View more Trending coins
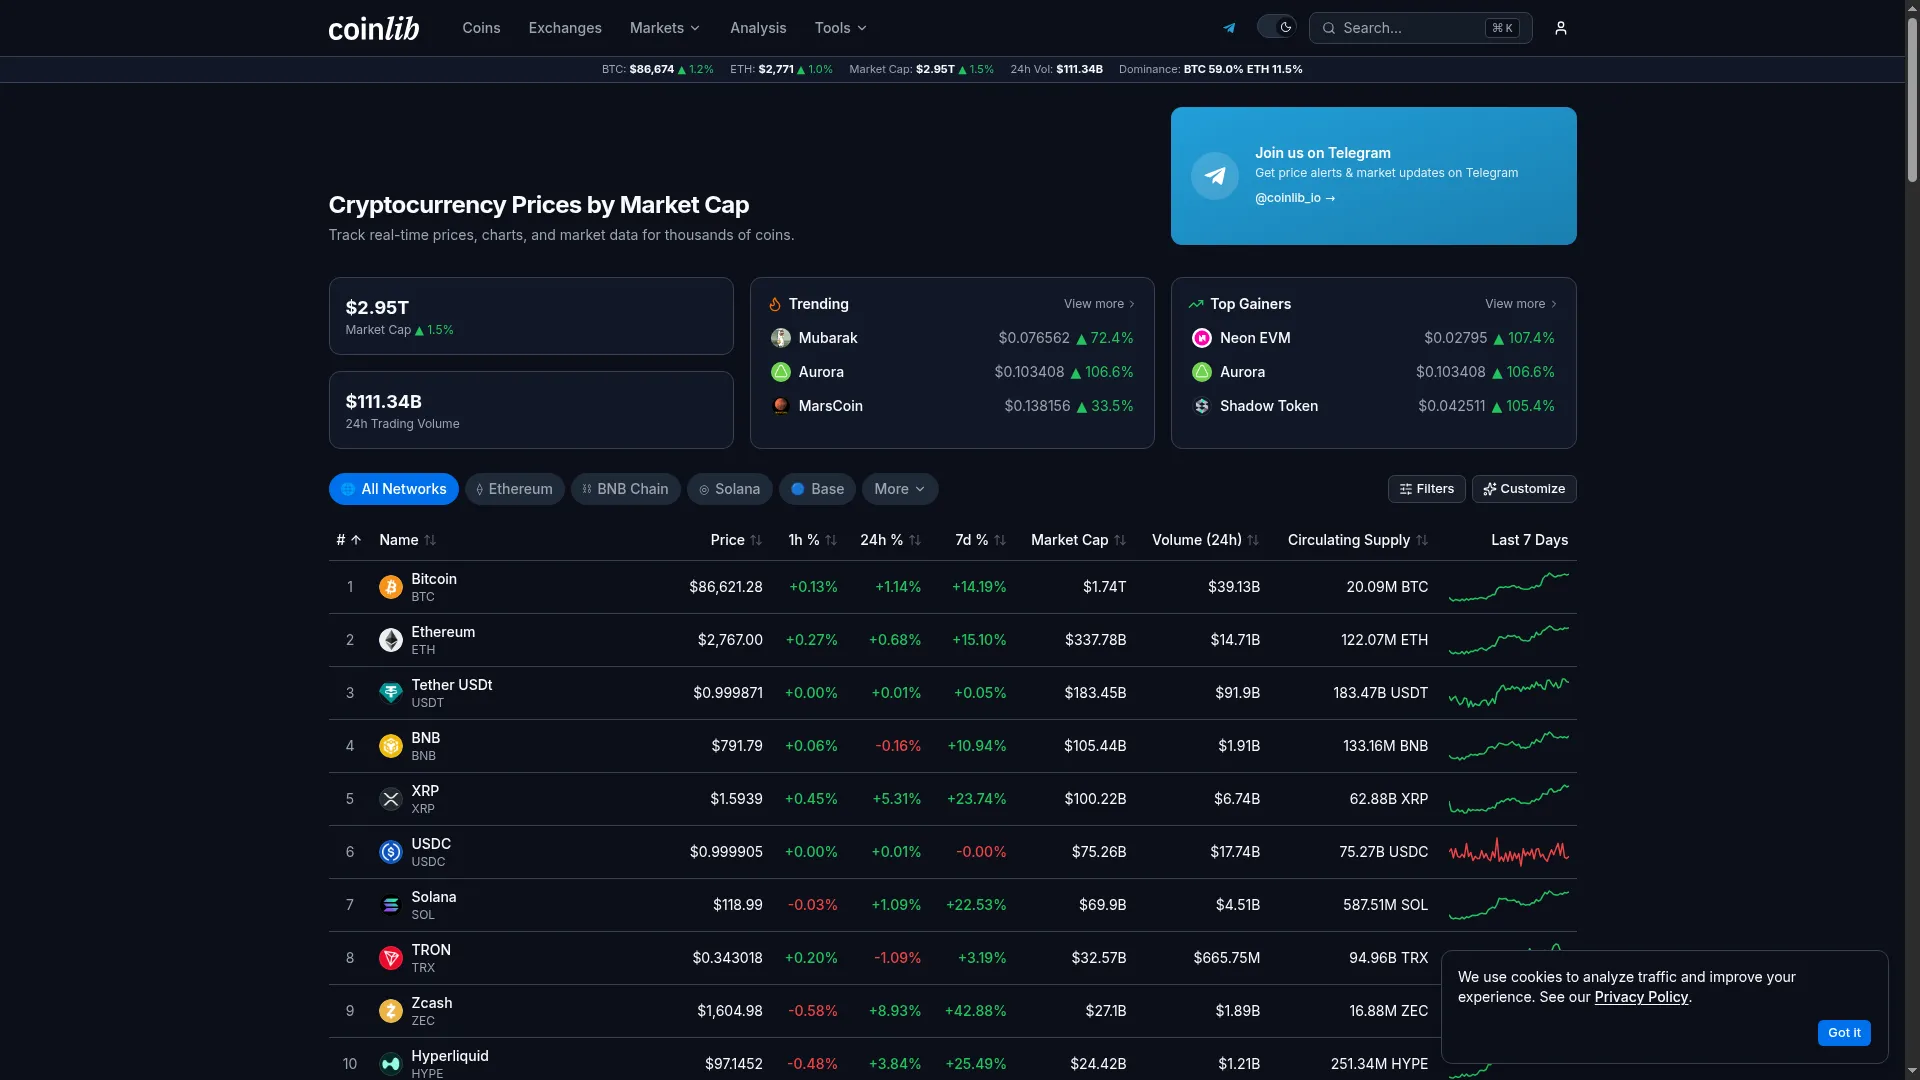This screenshot has width=1920, height=1080. point(1100,304)
